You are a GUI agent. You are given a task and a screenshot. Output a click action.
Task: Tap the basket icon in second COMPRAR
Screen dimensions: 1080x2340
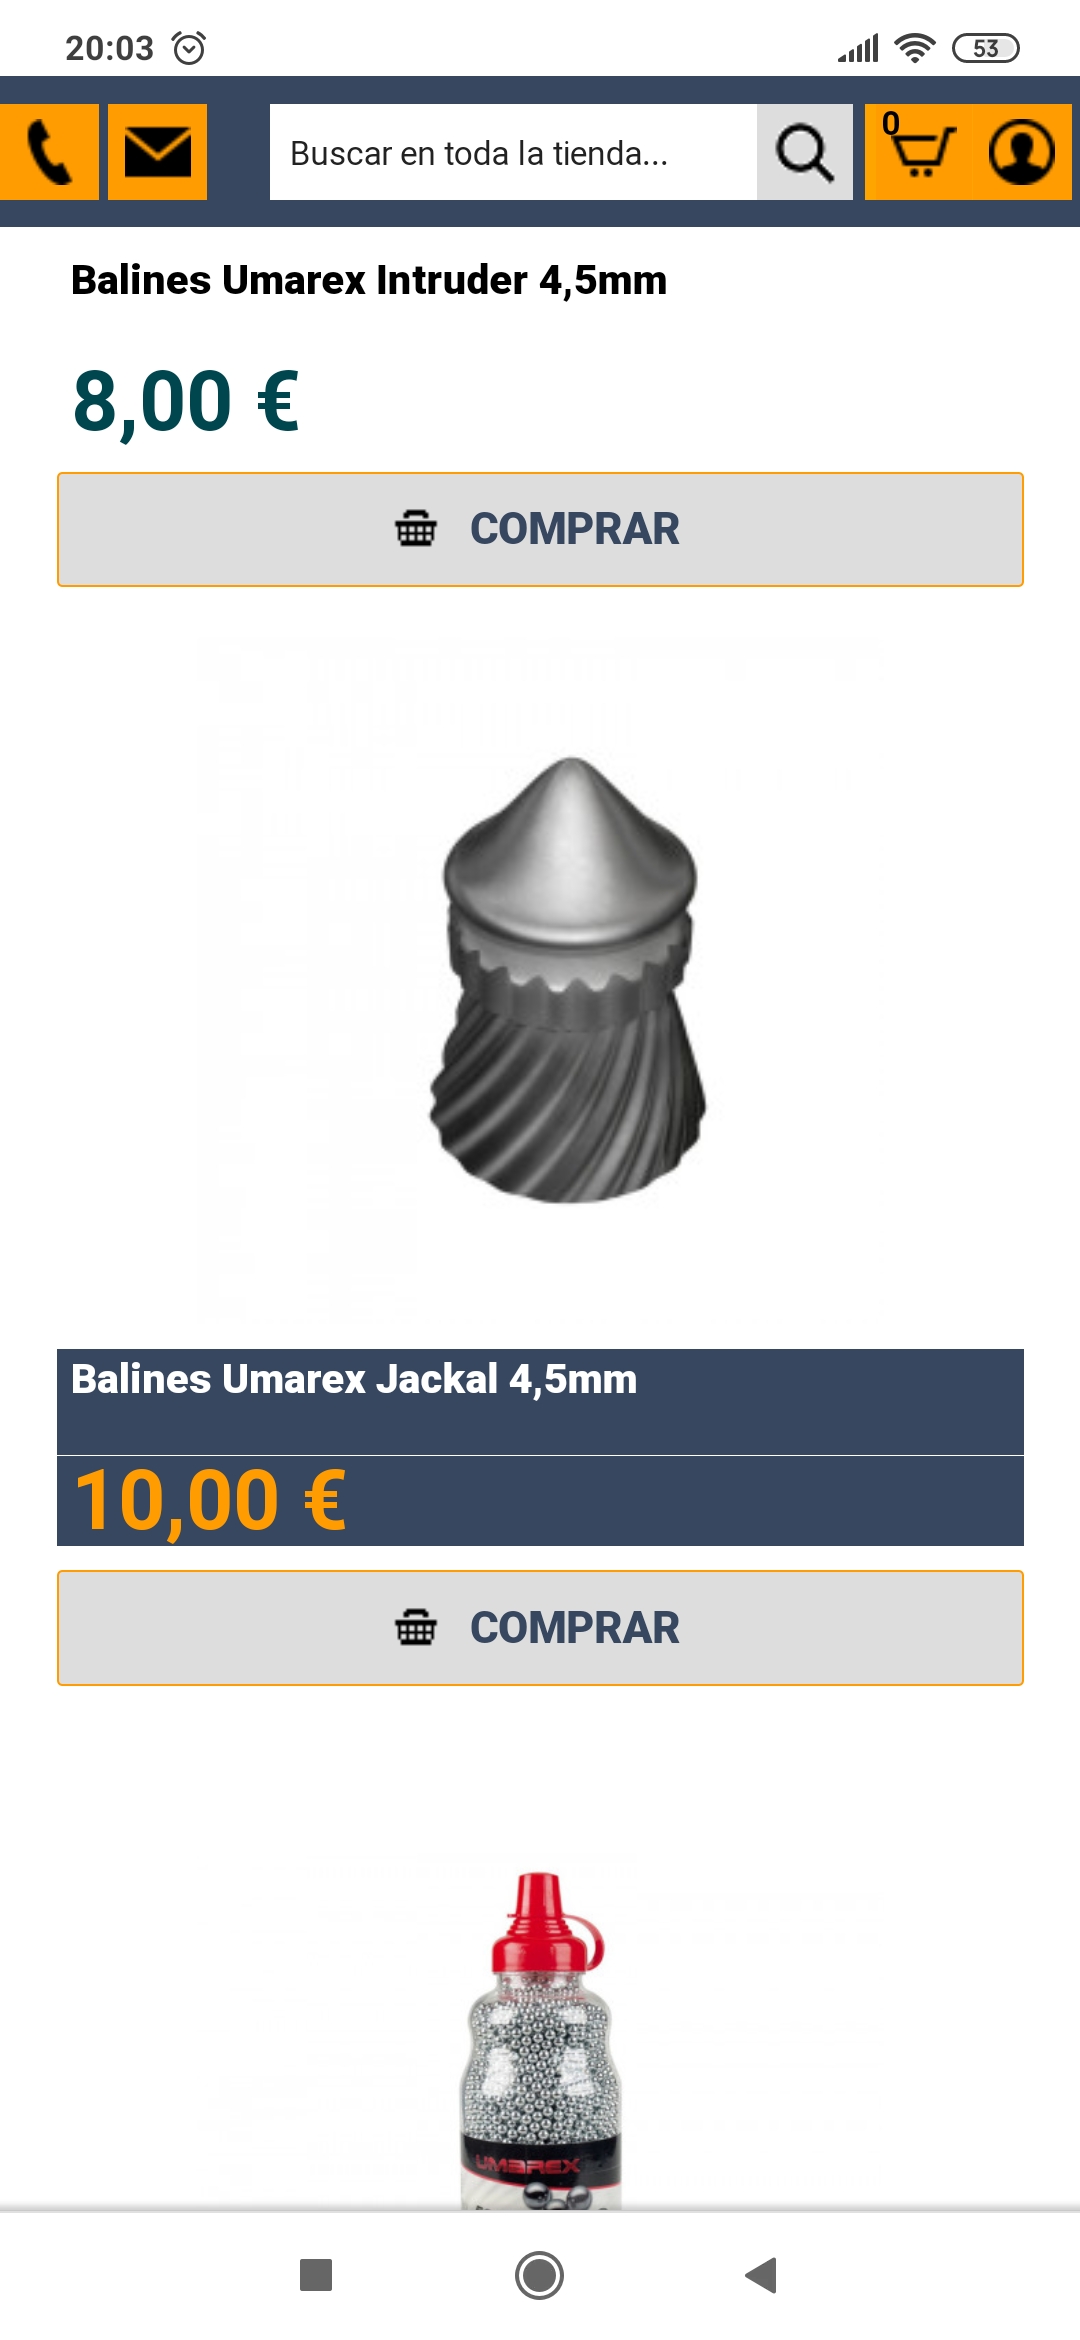tap(416, 1627)
